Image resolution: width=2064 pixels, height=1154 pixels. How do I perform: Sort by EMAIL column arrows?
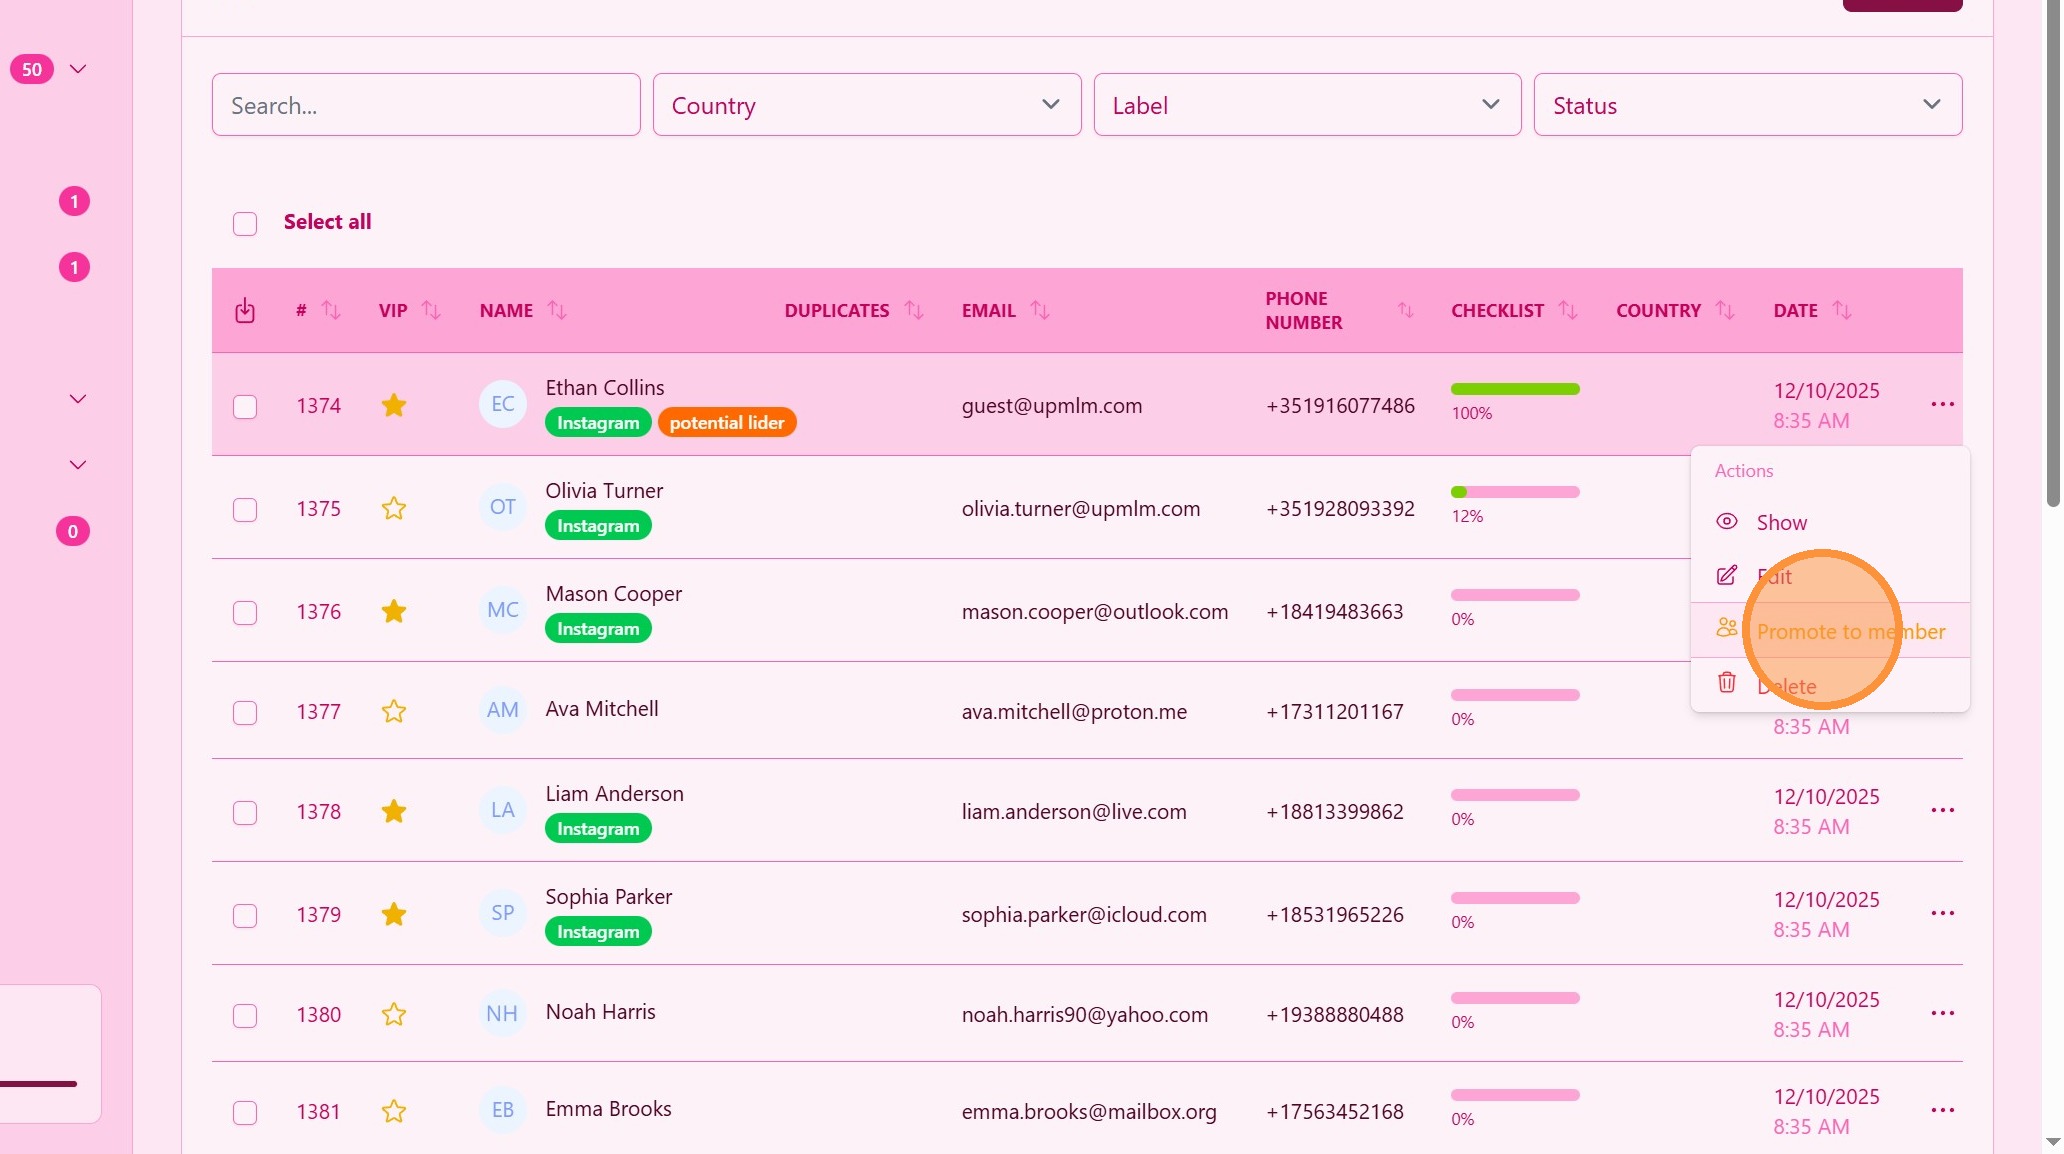1040,311
